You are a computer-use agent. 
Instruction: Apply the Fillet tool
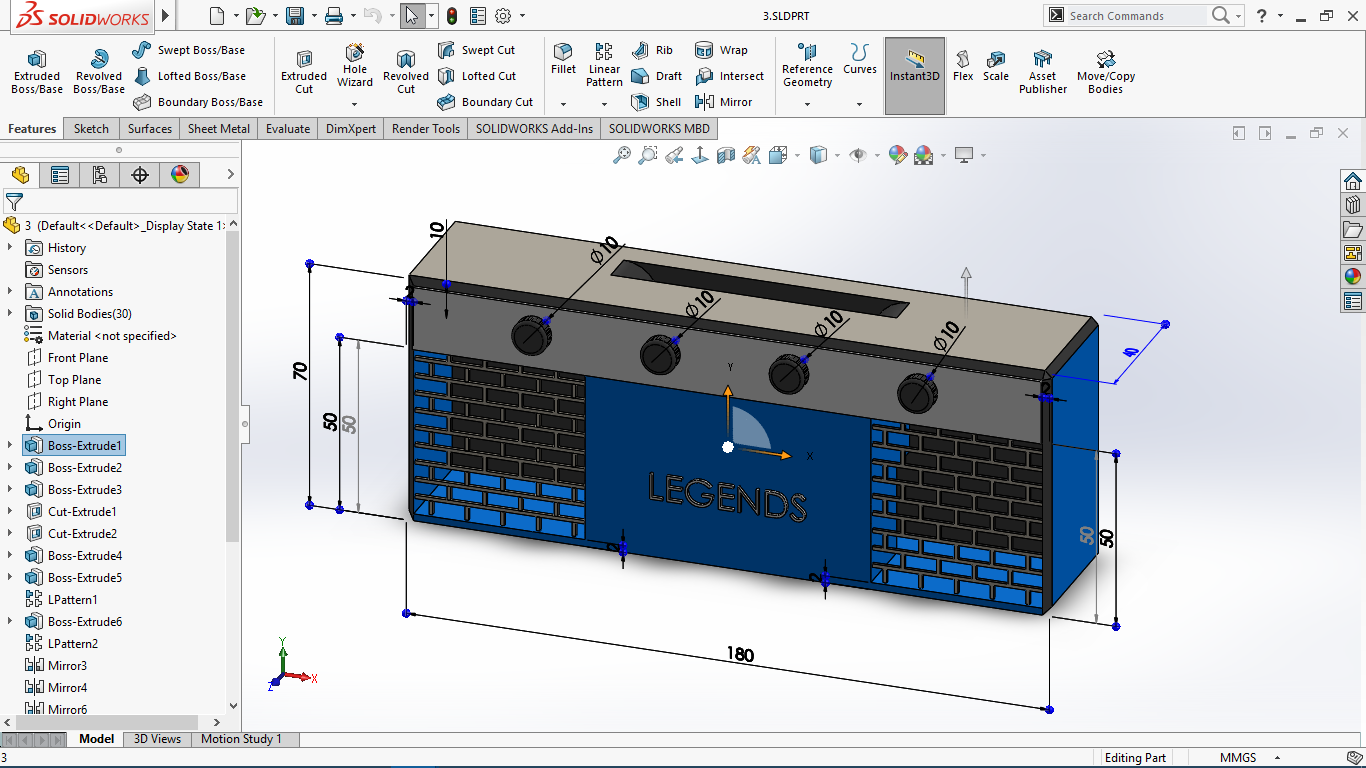coord(563,59)
